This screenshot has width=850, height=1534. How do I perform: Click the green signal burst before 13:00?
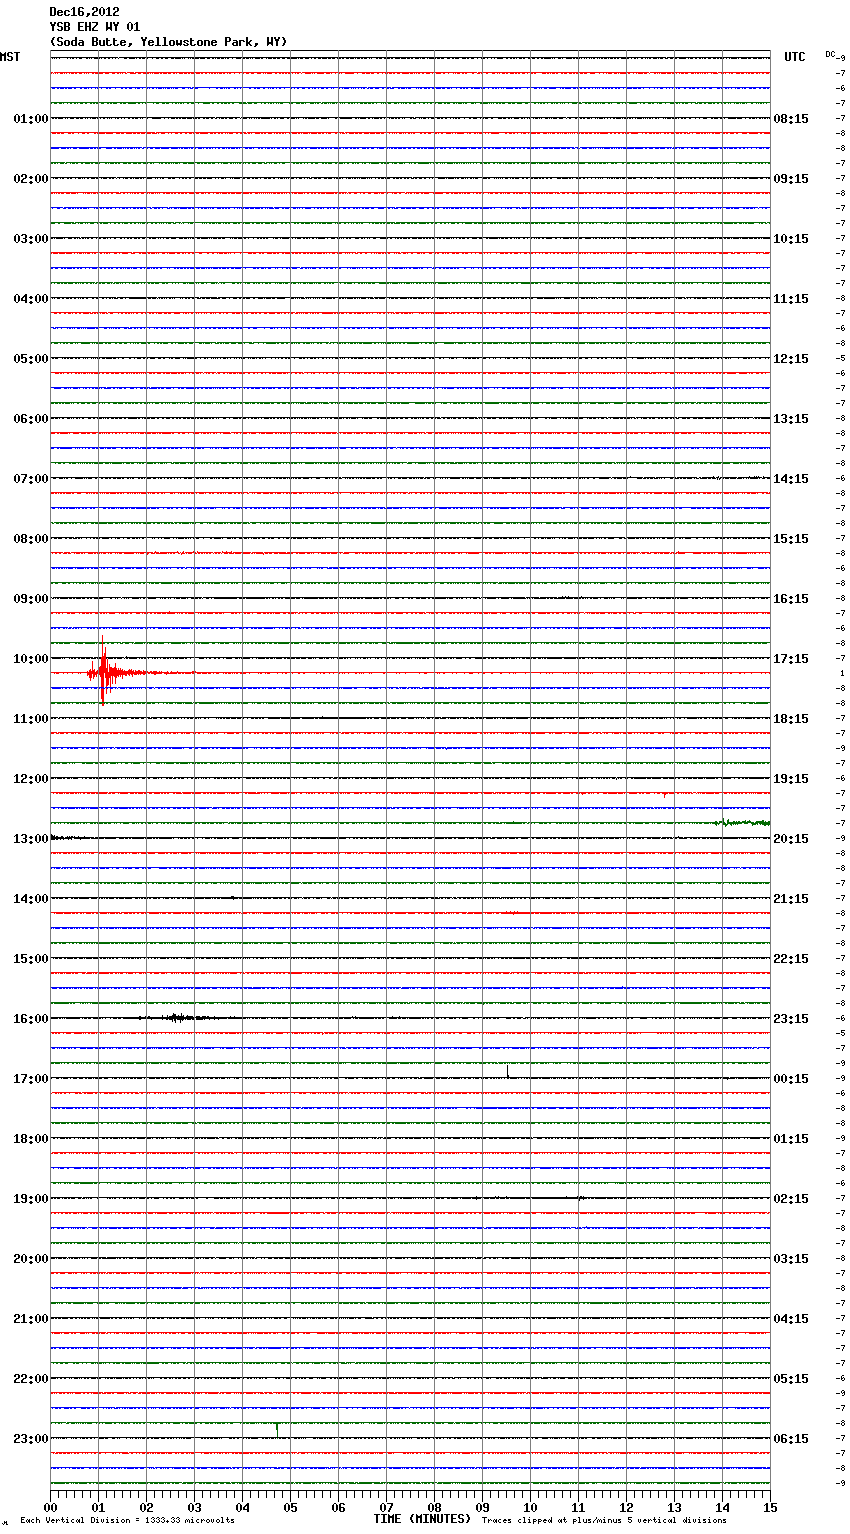point(742,823)
